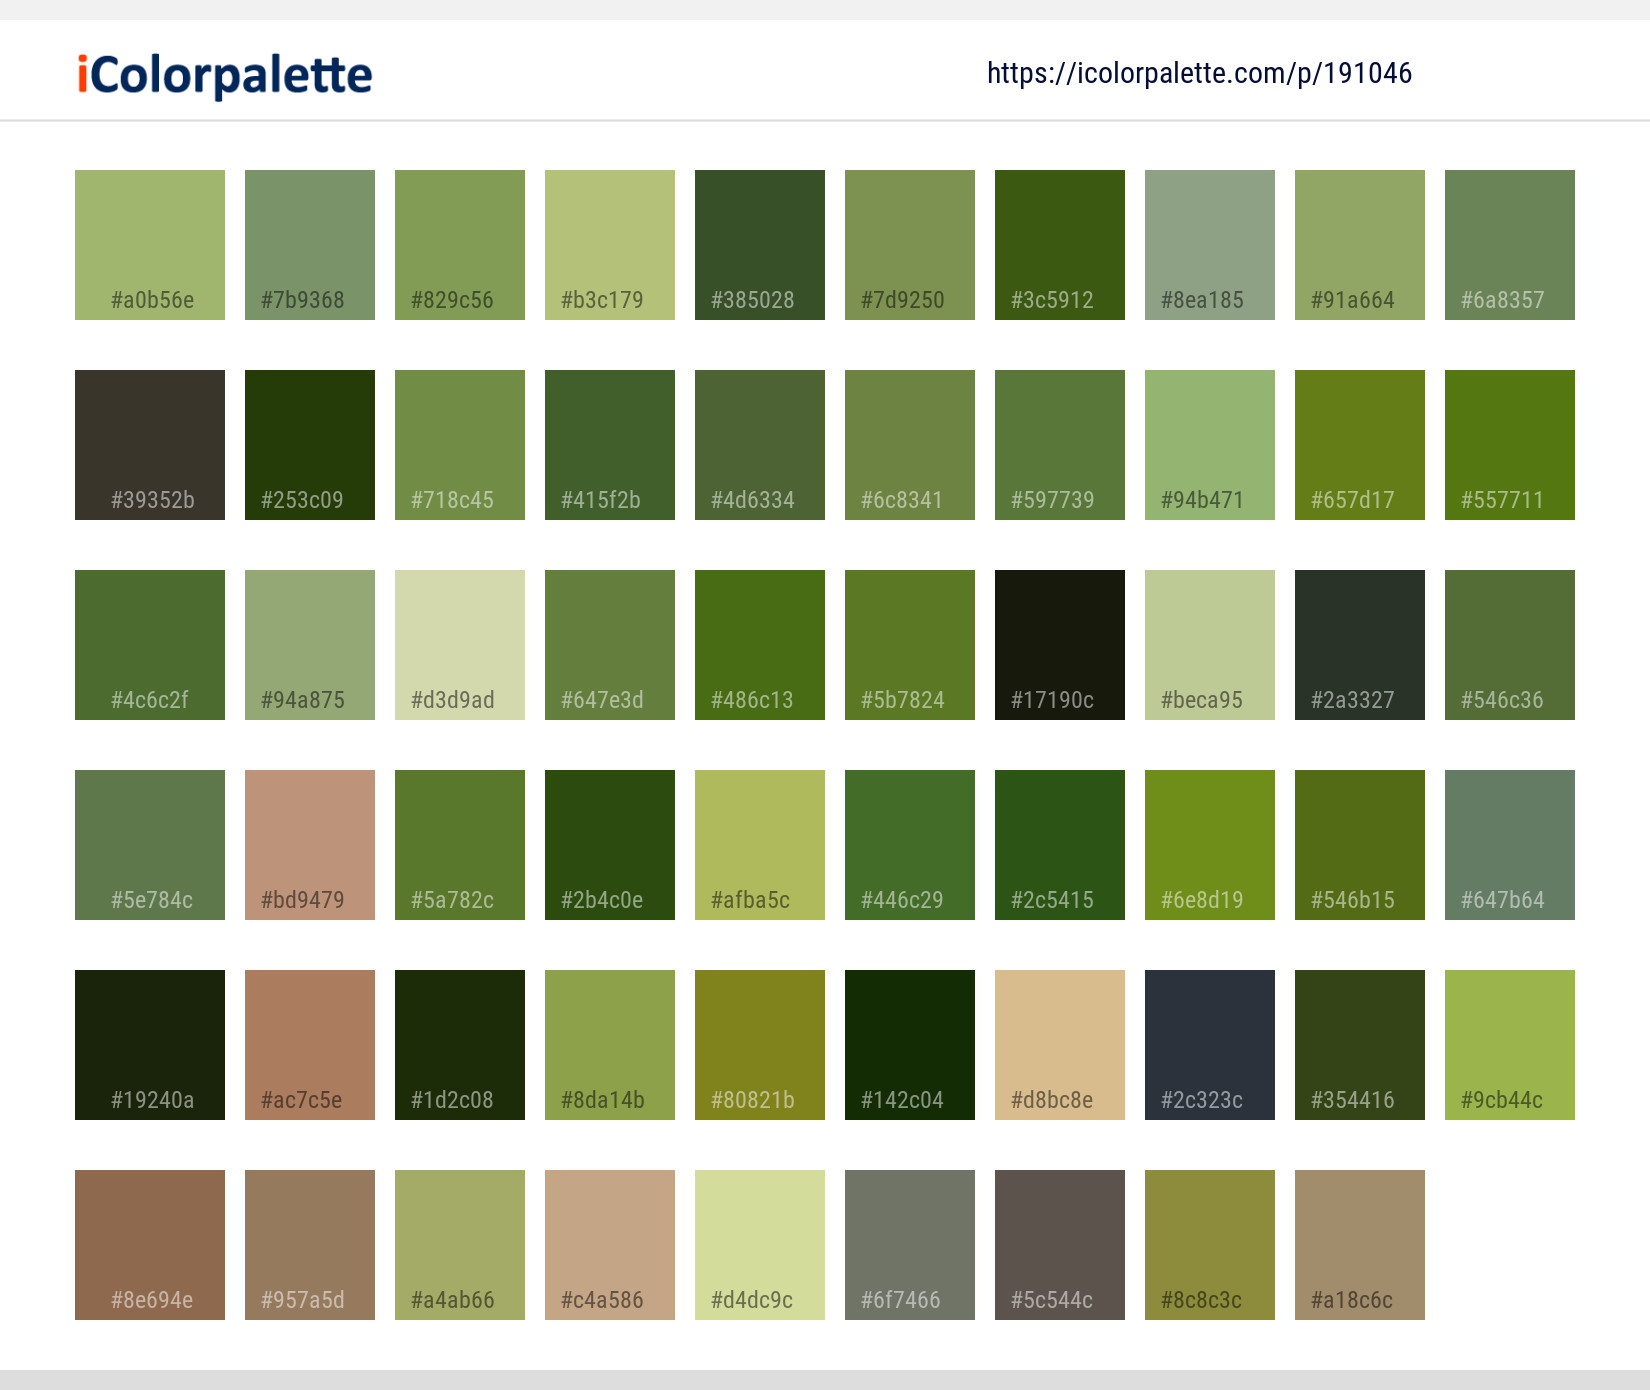Click the #546c36 swatch
The height and width of the screenshot is (1390, 1650).
click(1510, 645)
